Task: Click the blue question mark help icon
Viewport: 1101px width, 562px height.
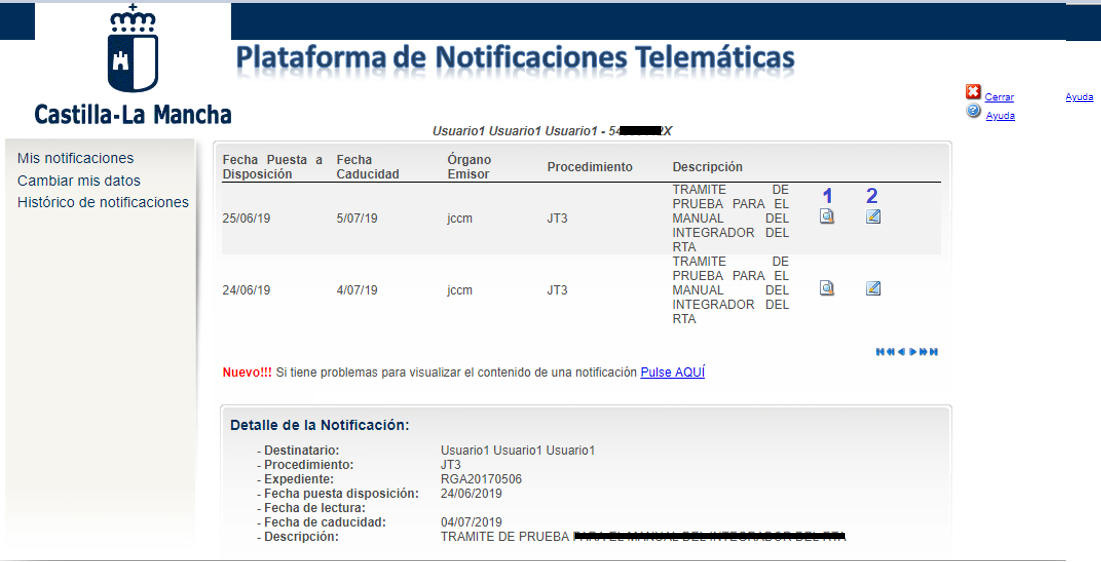Action: [x=973, y=110]
